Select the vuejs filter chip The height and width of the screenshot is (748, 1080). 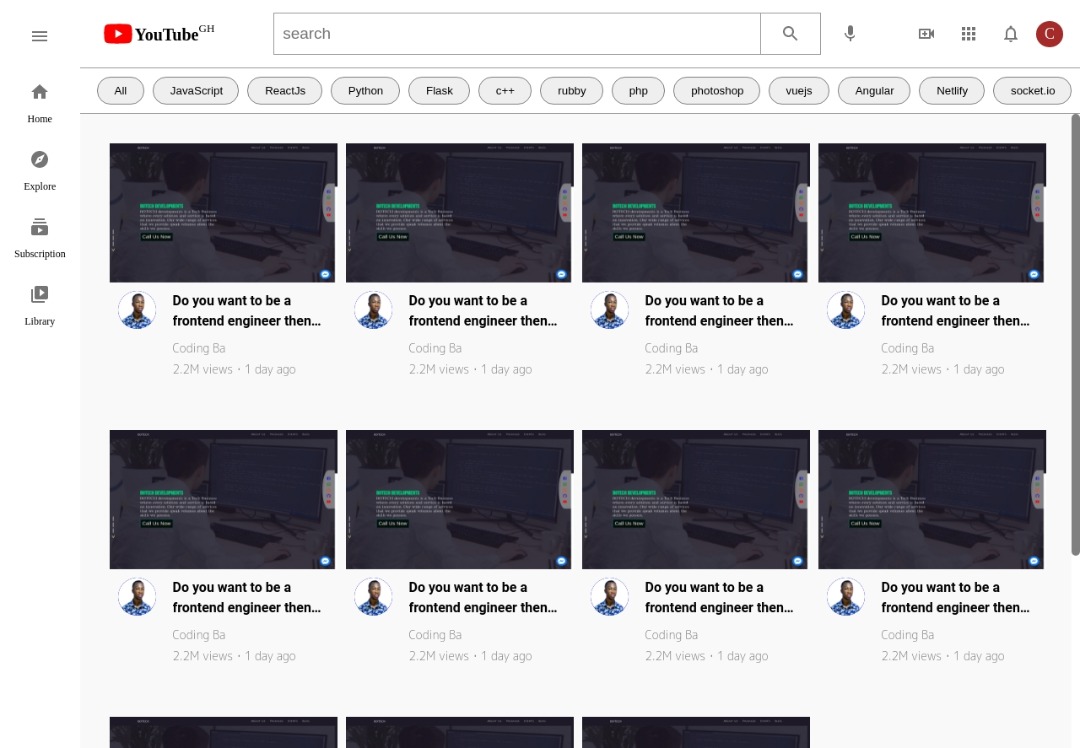pos(799,91)
